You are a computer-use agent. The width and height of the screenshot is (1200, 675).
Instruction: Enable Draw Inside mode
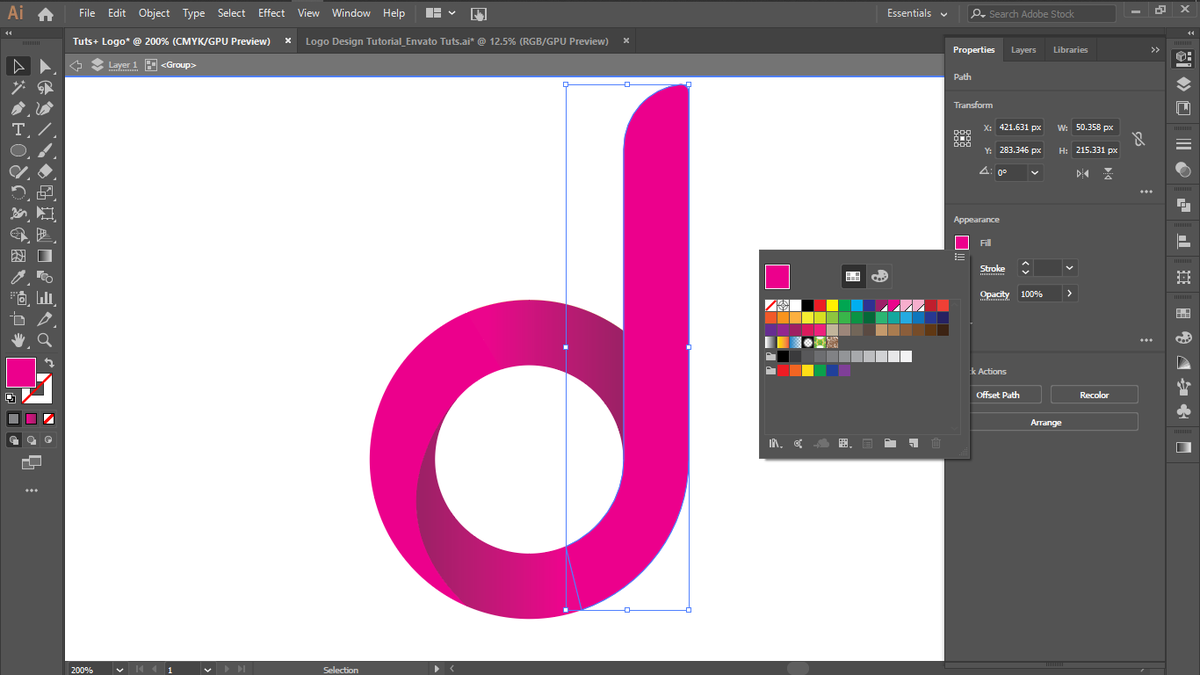coord(48,440)
